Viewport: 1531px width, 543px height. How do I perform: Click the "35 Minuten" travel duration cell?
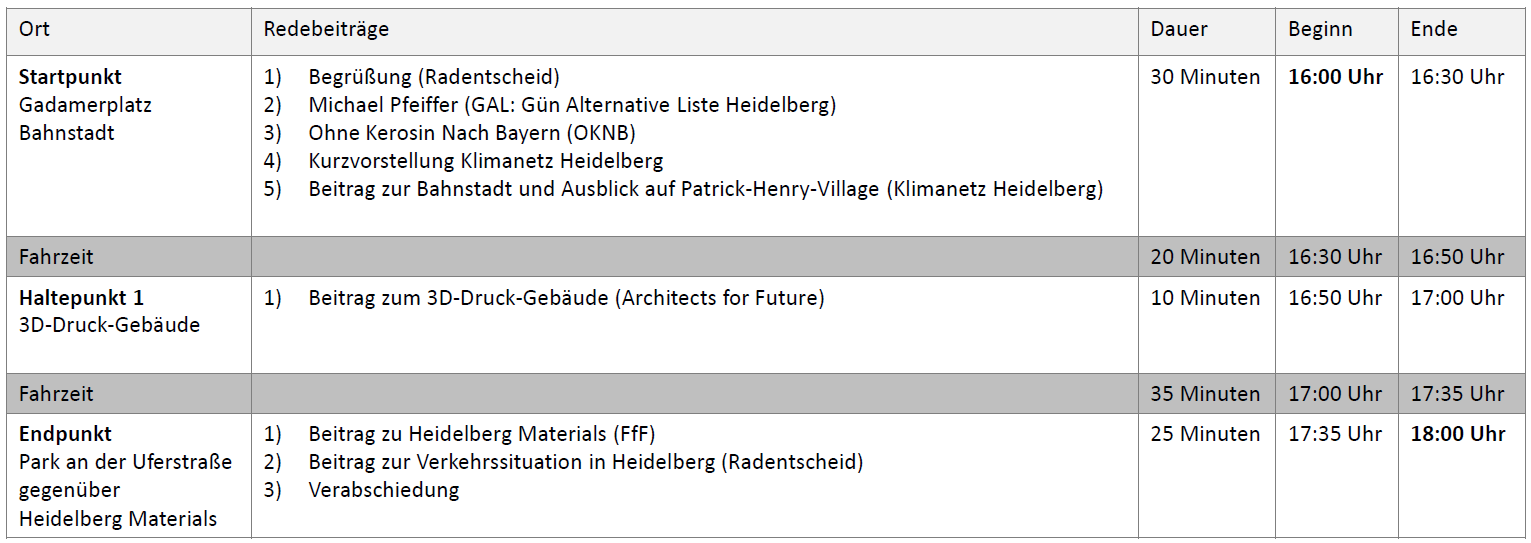pyautogui.click(x=1205, y=394)
